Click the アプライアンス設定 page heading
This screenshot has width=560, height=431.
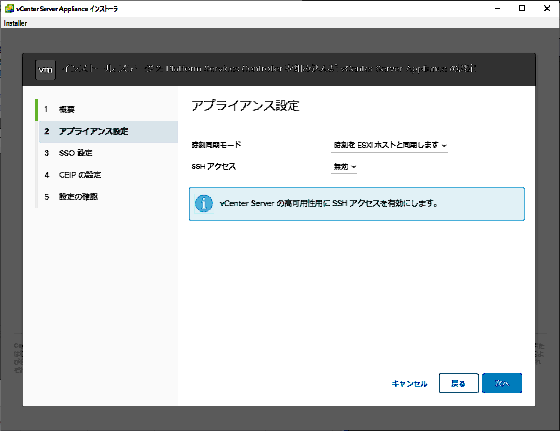[245, 106]
